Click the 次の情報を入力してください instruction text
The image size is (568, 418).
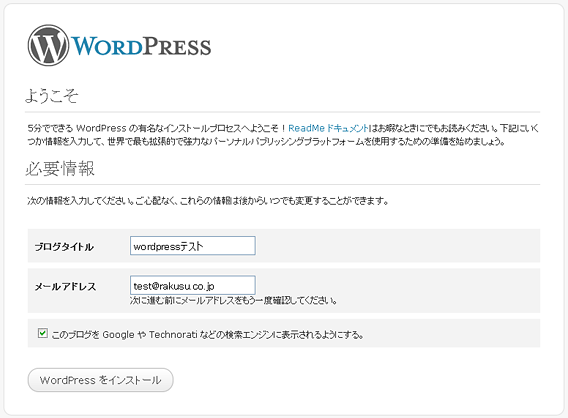(x=208, y=201)
